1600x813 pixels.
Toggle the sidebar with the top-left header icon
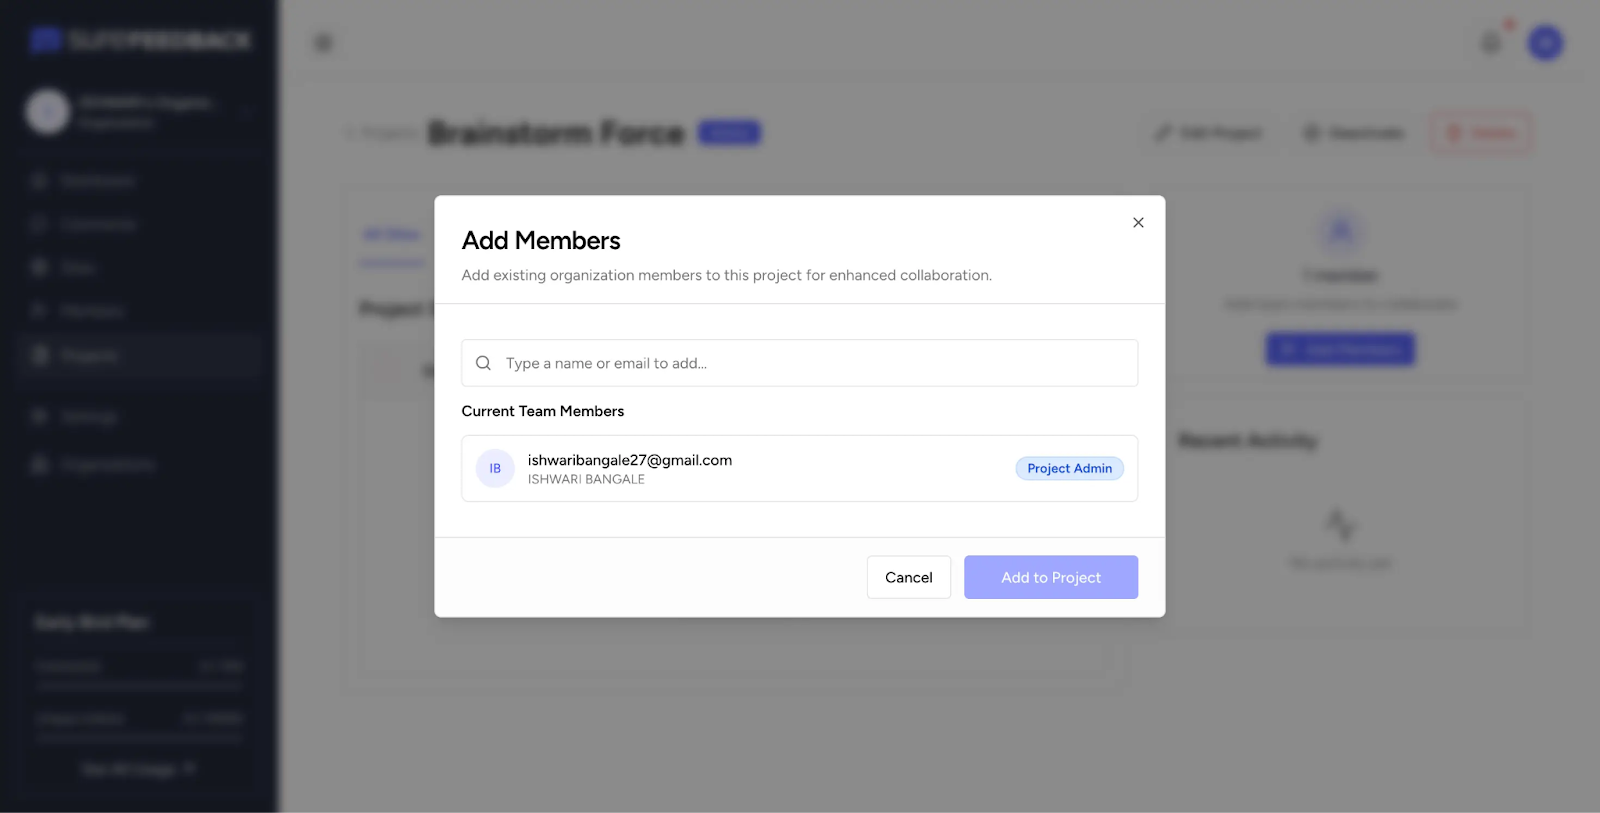323,43
